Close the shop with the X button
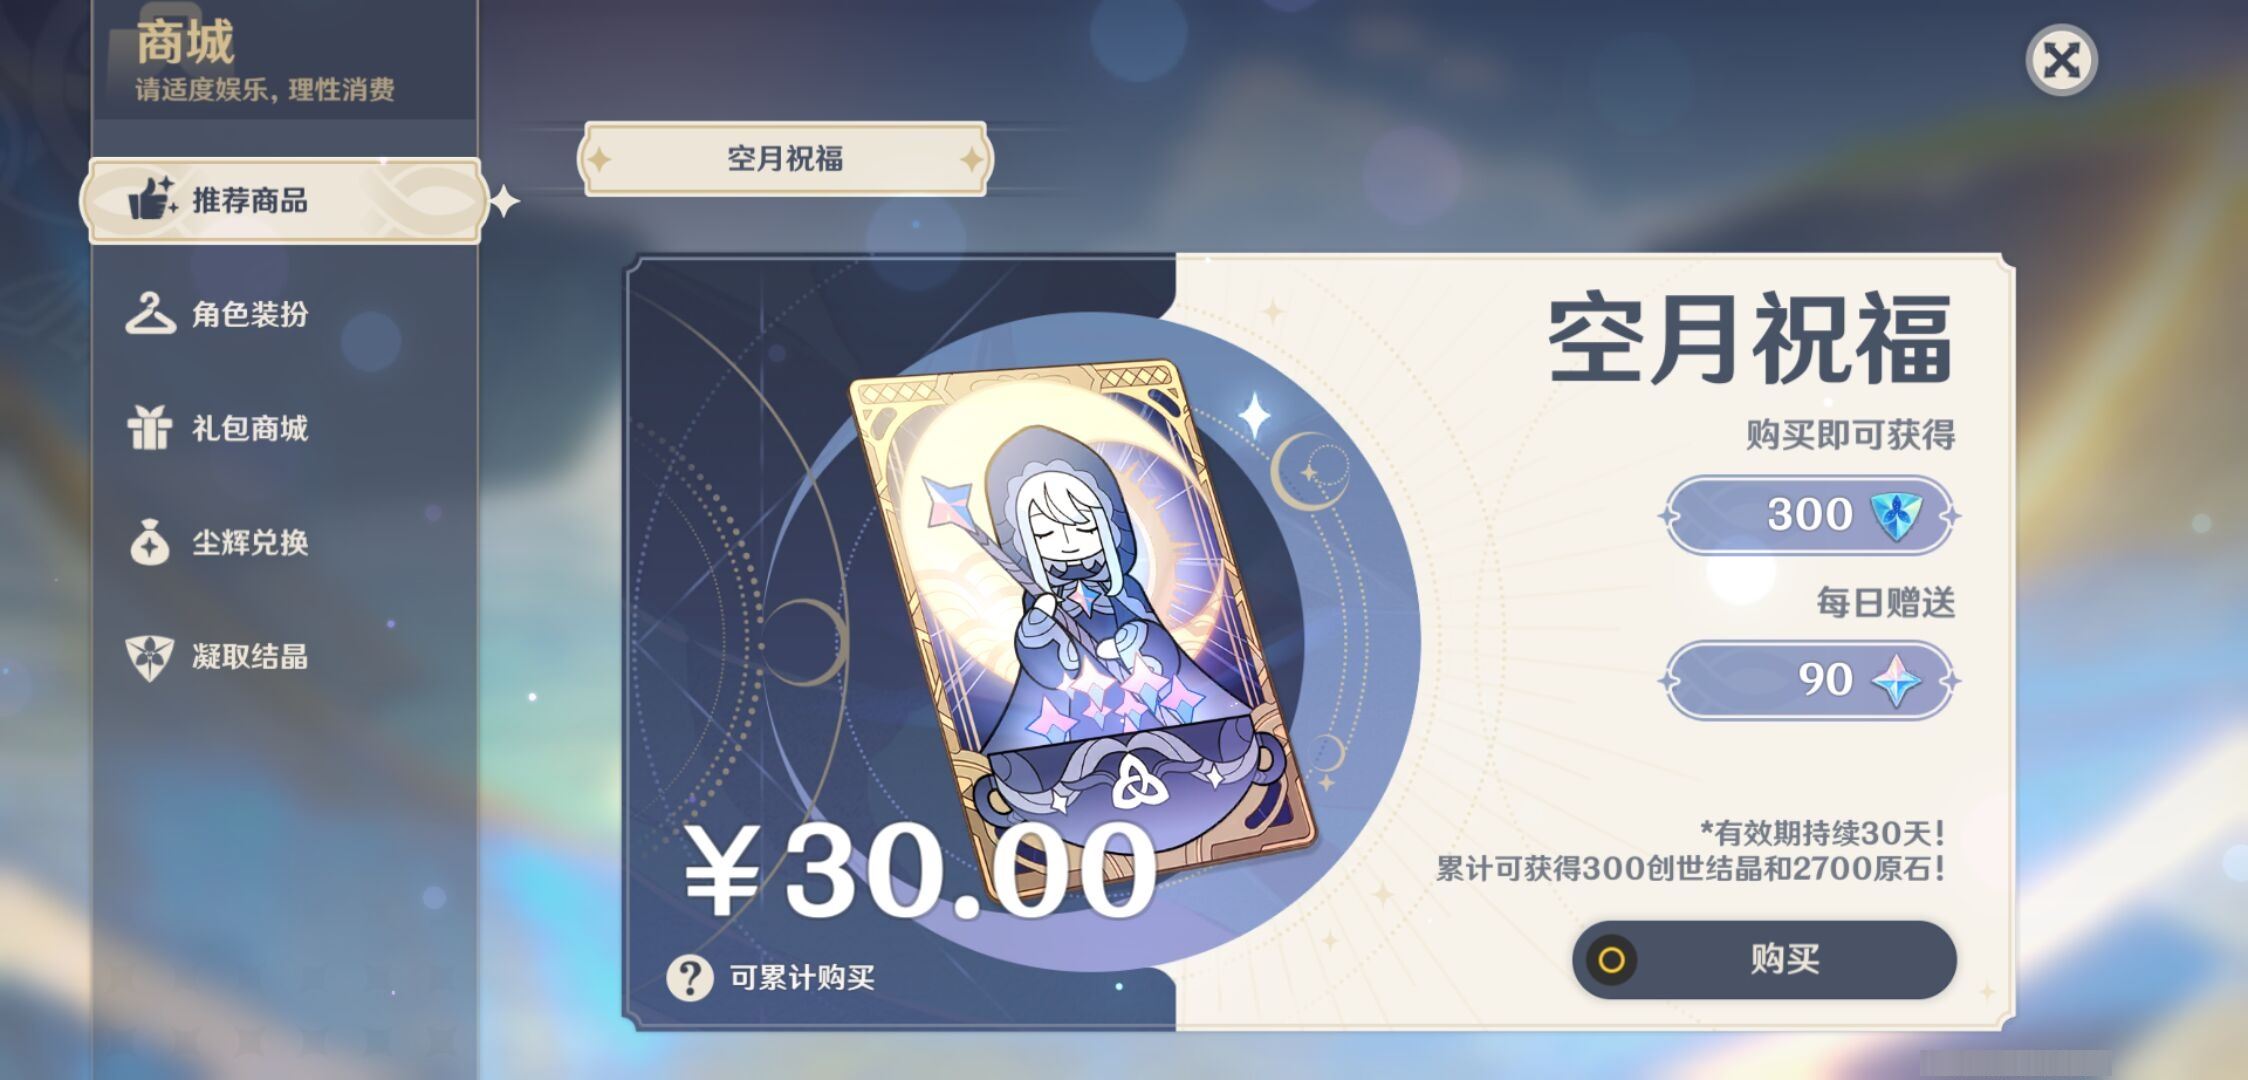Image resolution: width=2248 pixels, height=1080 pixels. [2061, 60]
